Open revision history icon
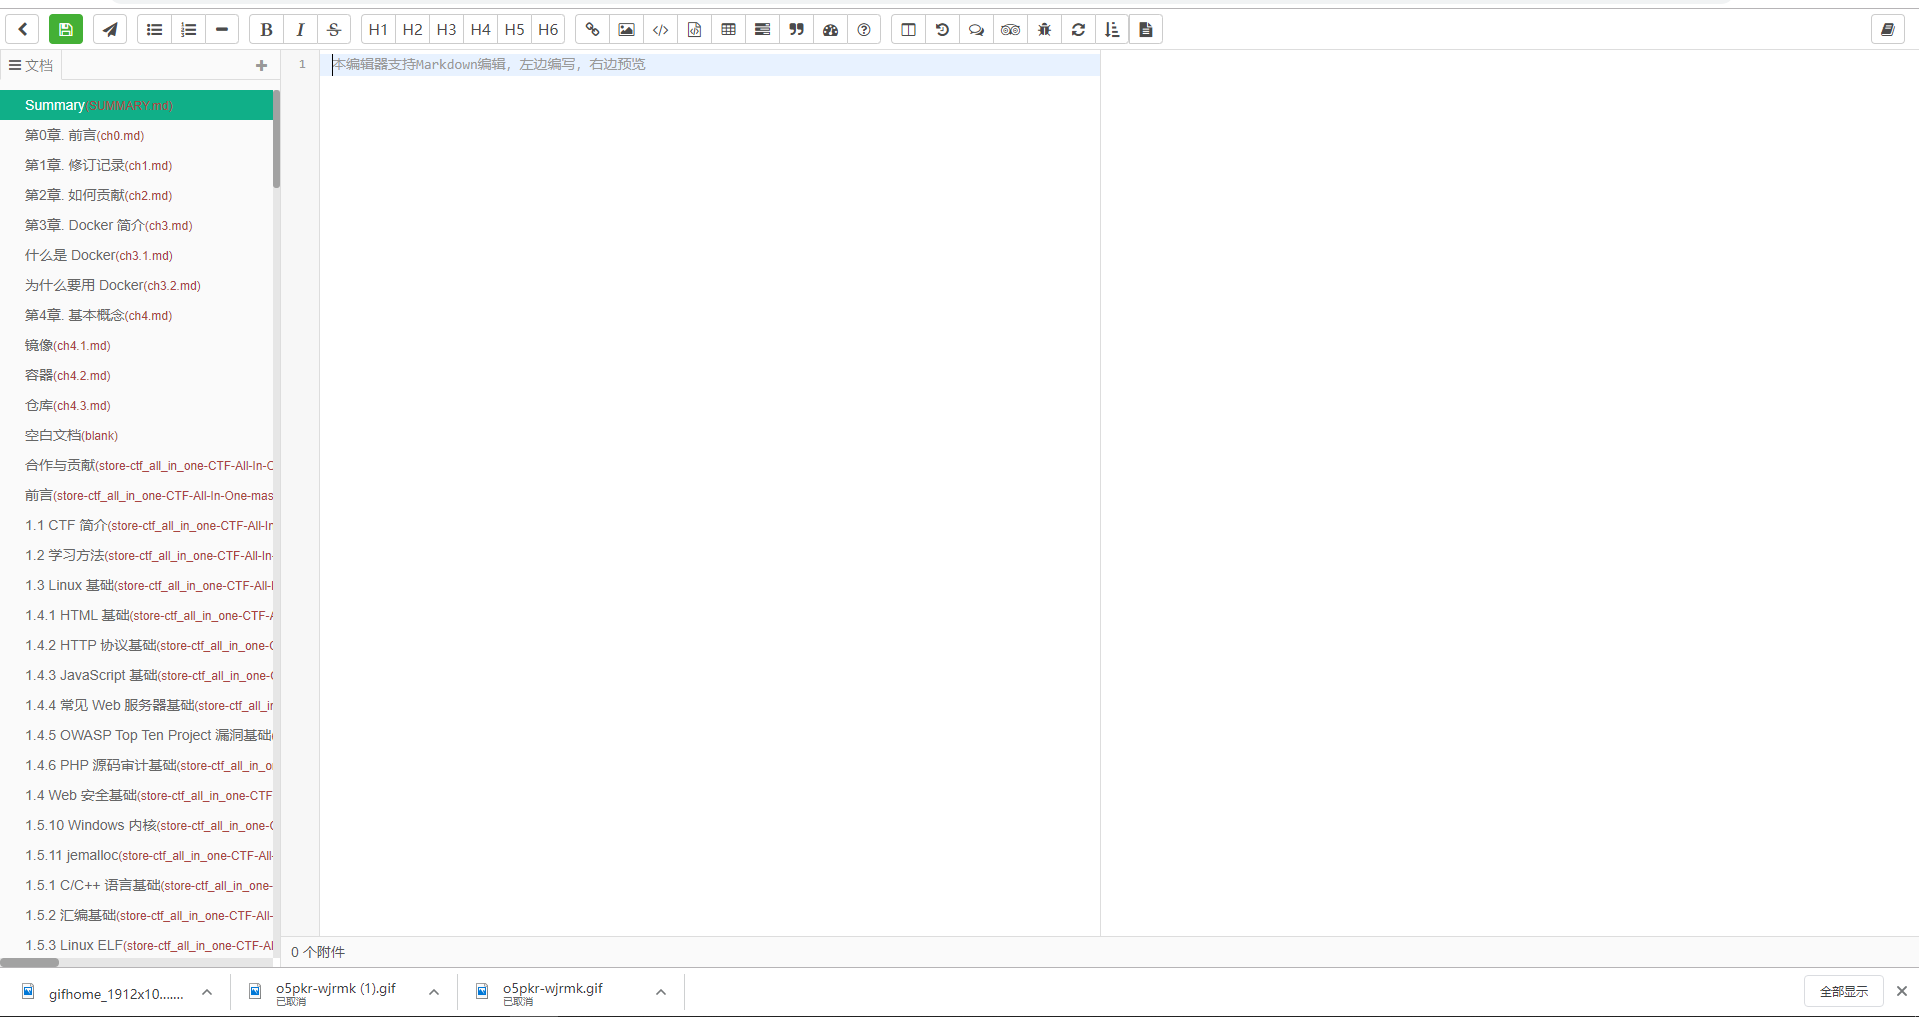 pyautogui.click(x=942, y=30)
